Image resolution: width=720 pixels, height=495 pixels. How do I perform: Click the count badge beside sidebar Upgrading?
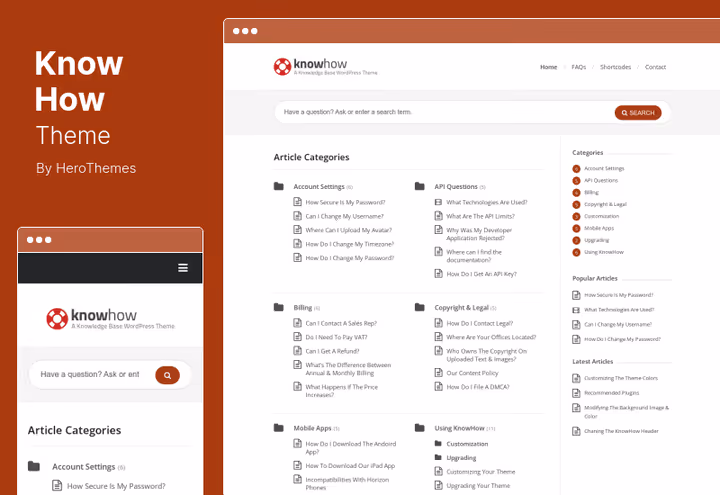pos(576,240)
